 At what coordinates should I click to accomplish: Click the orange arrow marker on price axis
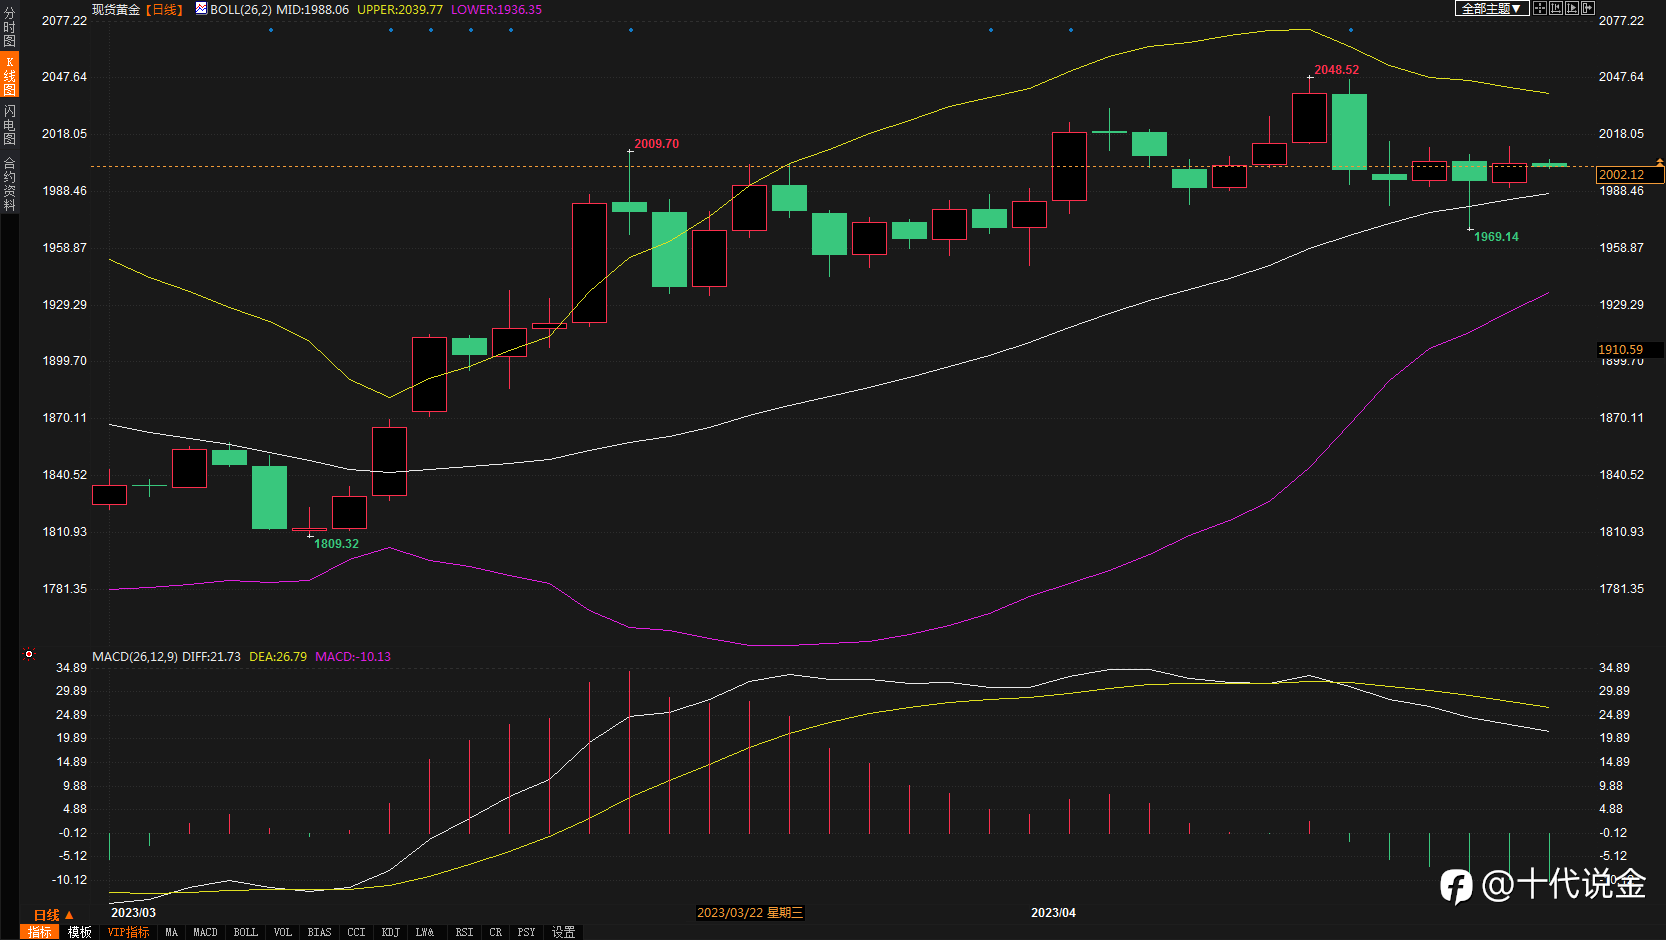point(1660,162)
